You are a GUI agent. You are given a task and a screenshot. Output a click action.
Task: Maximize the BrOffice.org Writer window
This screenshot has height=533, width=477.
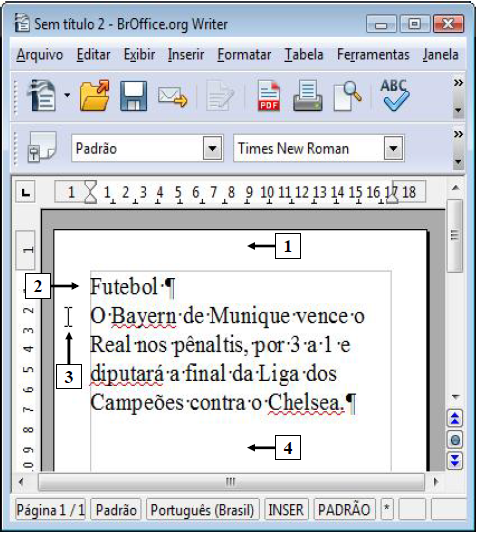pos(414,24)
